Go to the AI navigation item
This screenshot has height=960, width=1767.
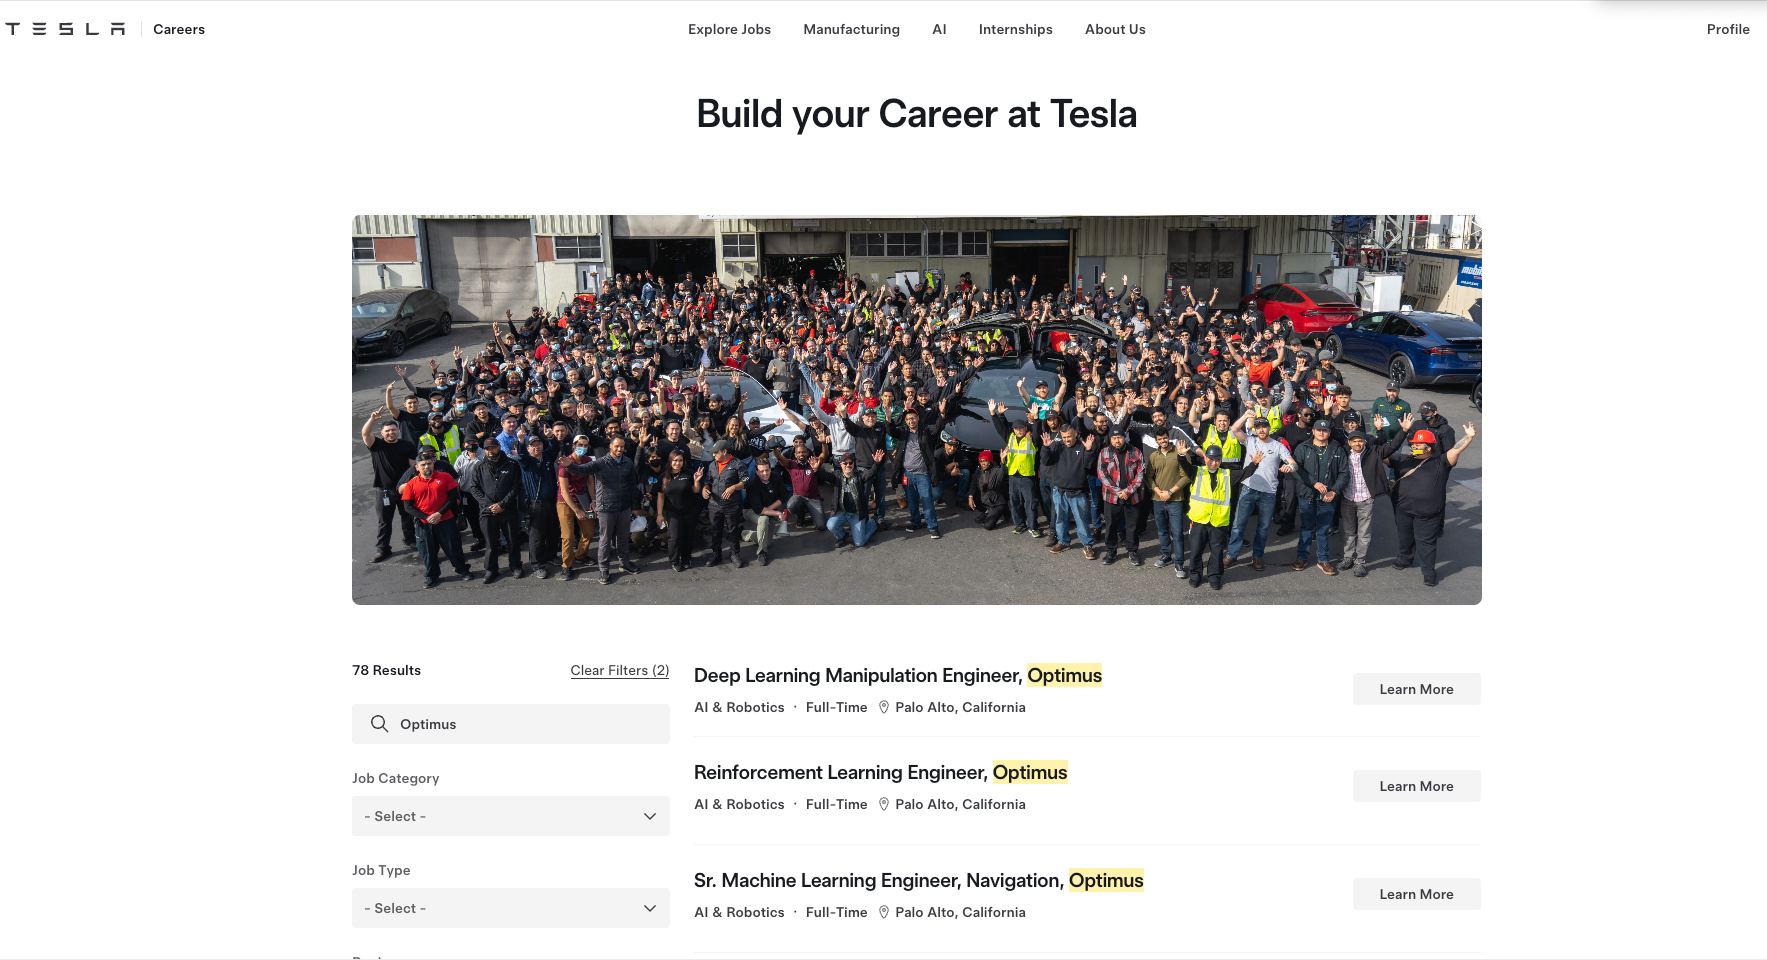(939, 29)
